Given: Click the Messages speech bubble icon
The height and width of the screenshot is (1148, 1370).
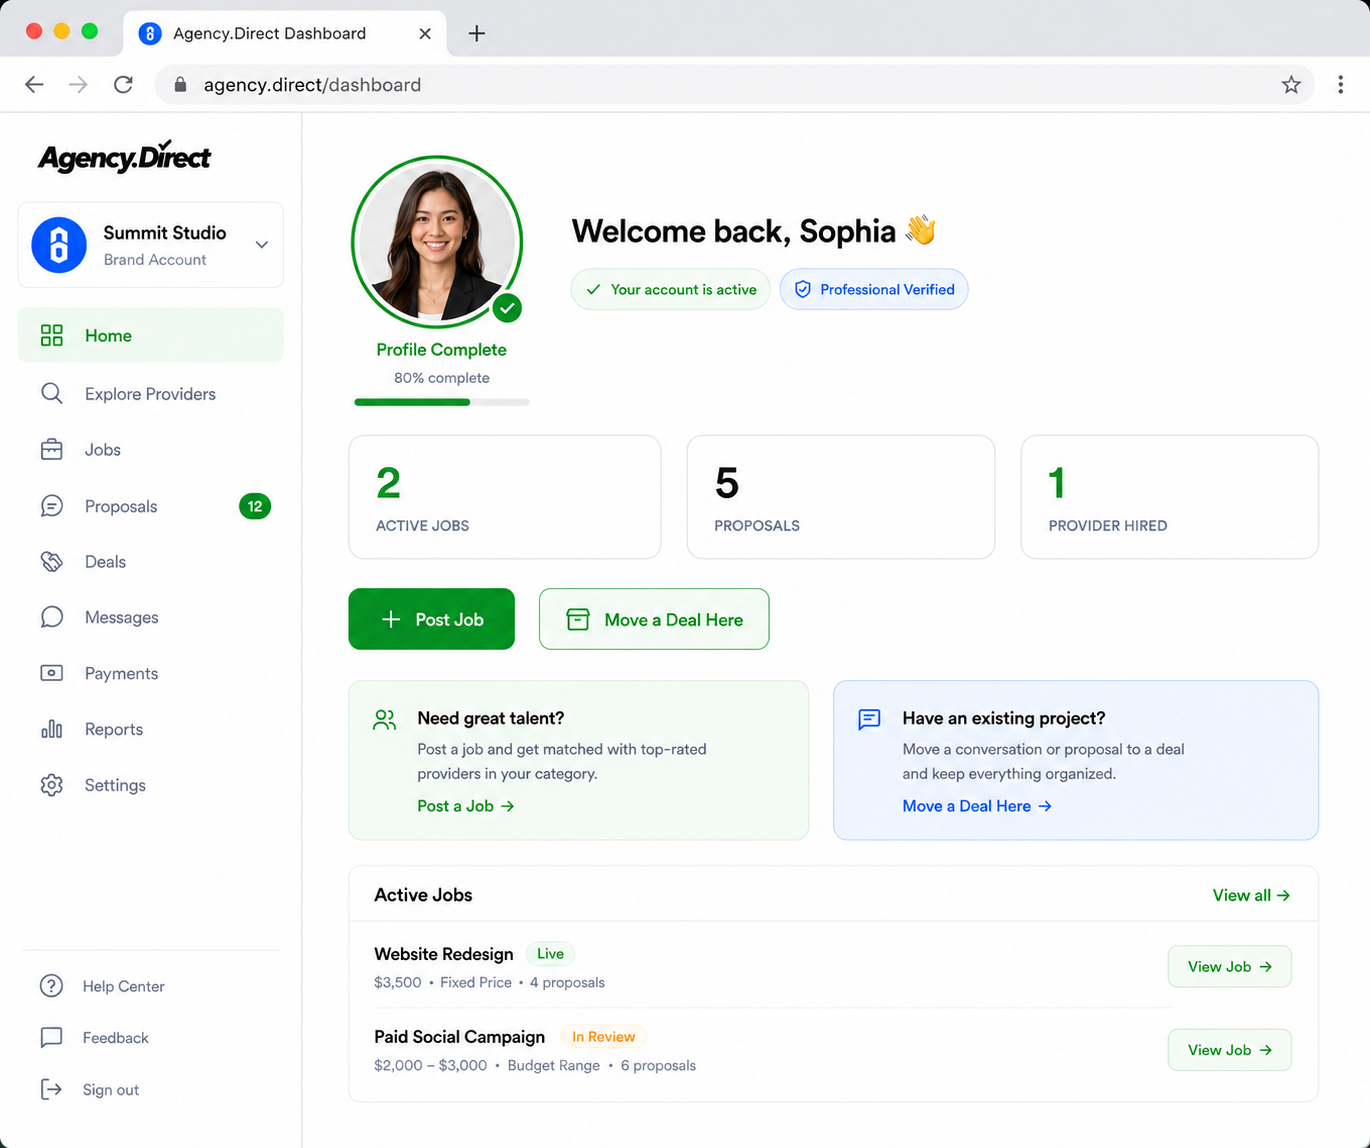Looking at the screenshot, I should [x=52, y=617].
